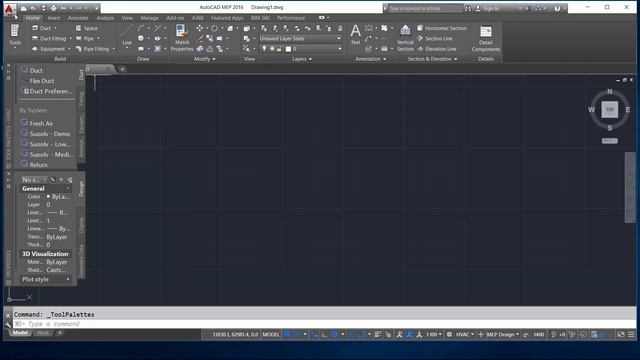This screenshot has width=640, height=360.
Task: Click the command line input field
Action: coord(324,324)
